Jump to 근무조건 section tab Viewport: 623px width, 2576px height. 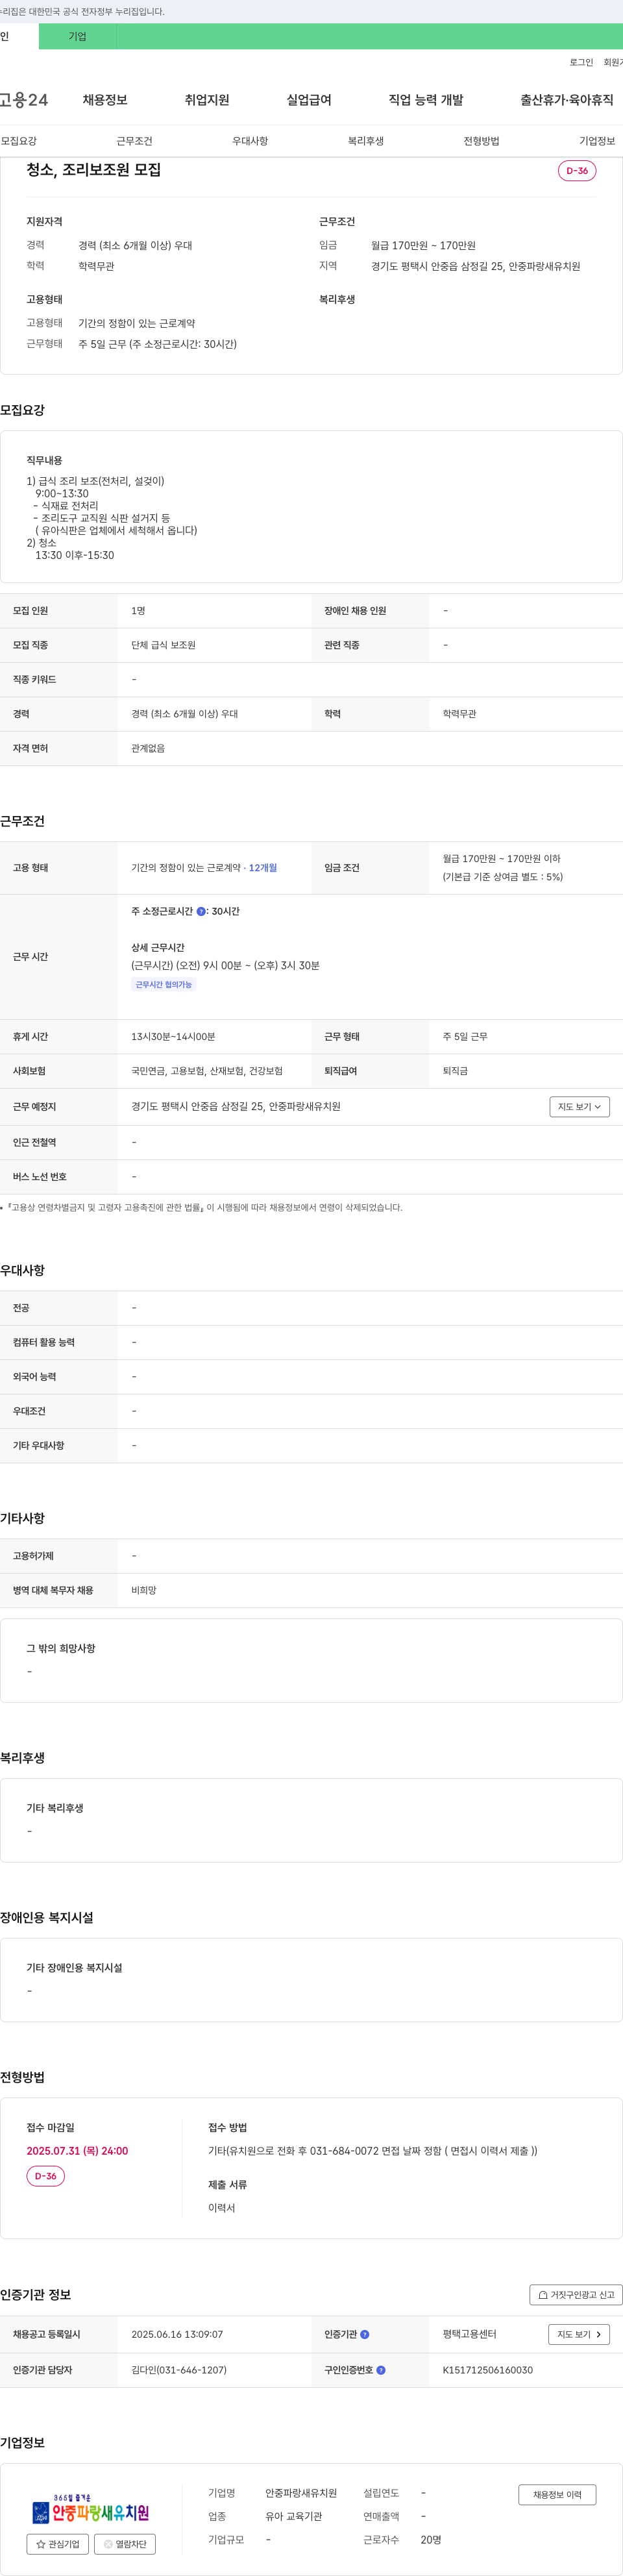pyautogui.click(x=134, y=141)
